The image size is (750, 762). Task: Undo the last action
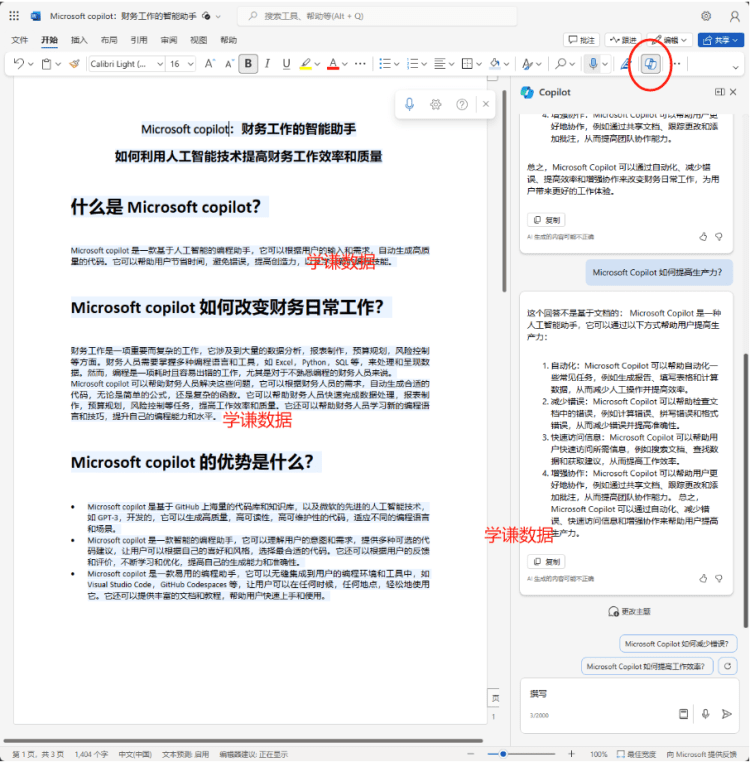[x=18, y=64]
